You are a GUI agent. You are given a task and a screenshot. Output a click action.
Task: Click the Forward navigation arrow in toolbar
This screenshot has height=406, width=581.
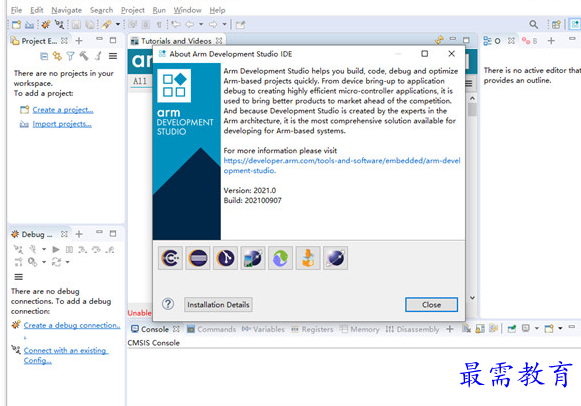pos(213,24)
